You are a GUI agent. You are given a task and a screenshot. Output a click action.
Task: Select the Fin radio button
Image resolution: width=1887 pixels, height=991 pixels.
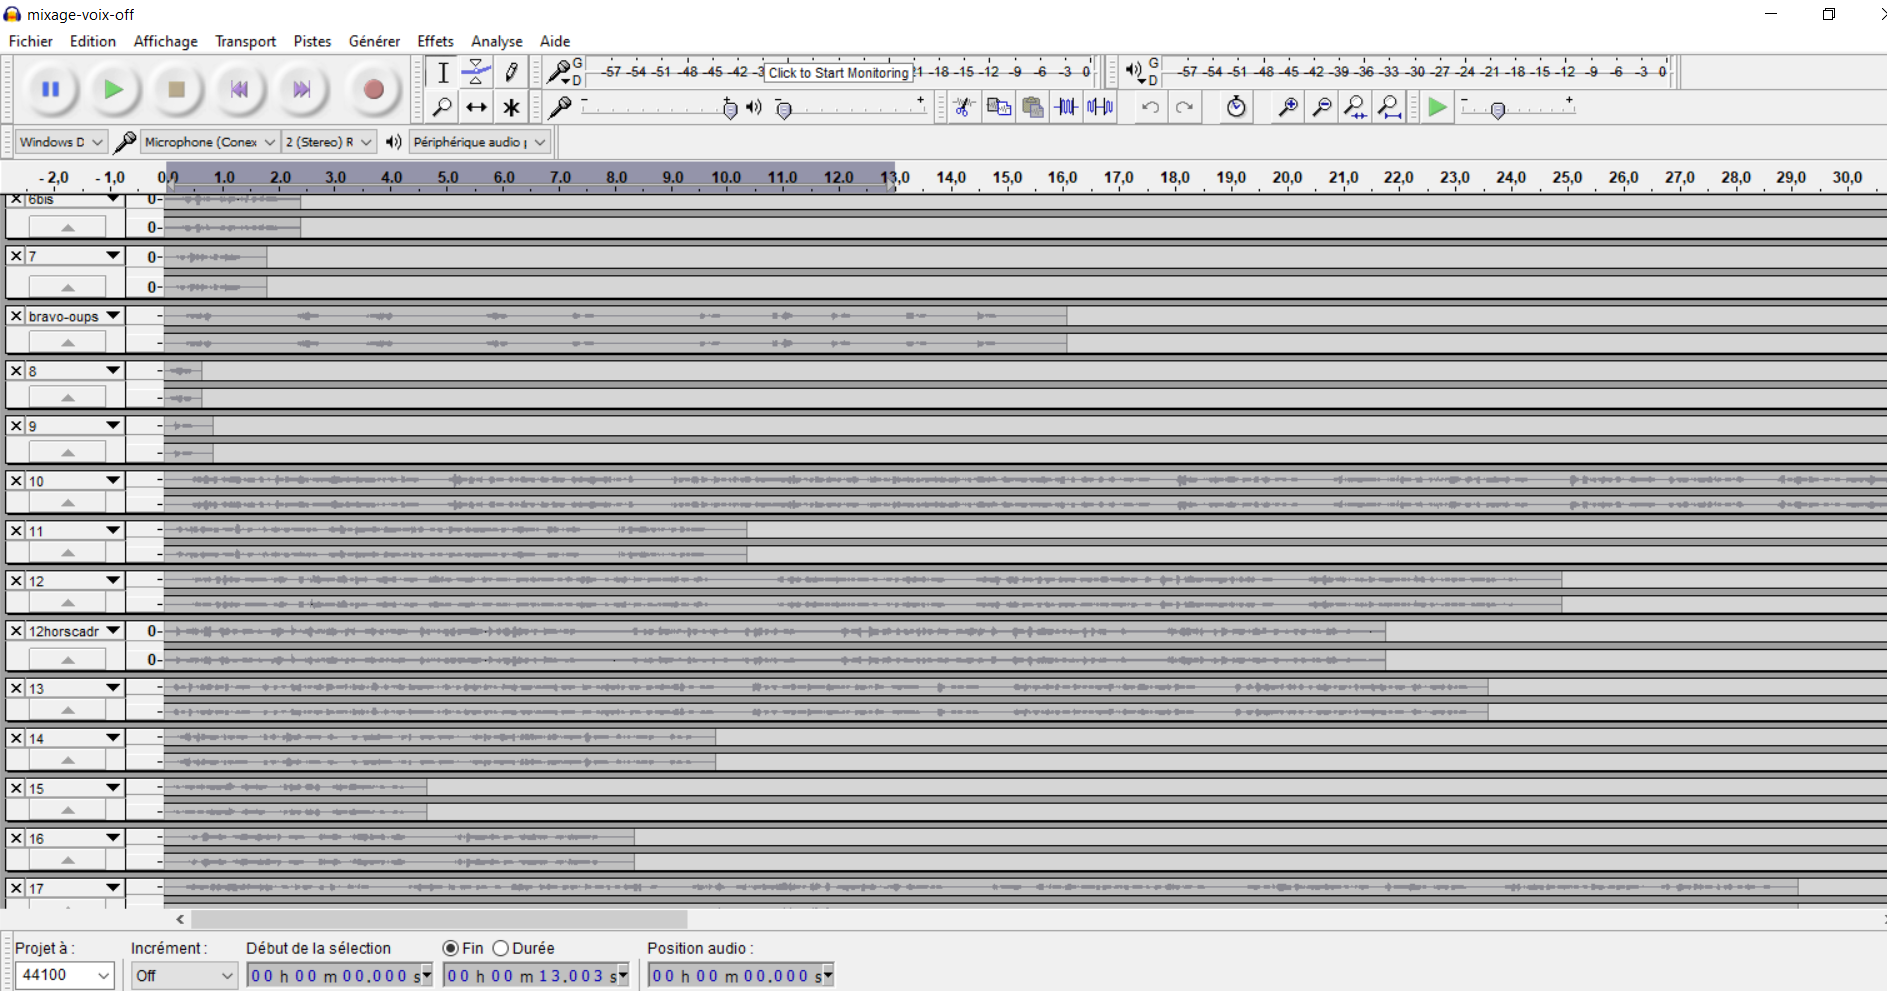[451, 948]
